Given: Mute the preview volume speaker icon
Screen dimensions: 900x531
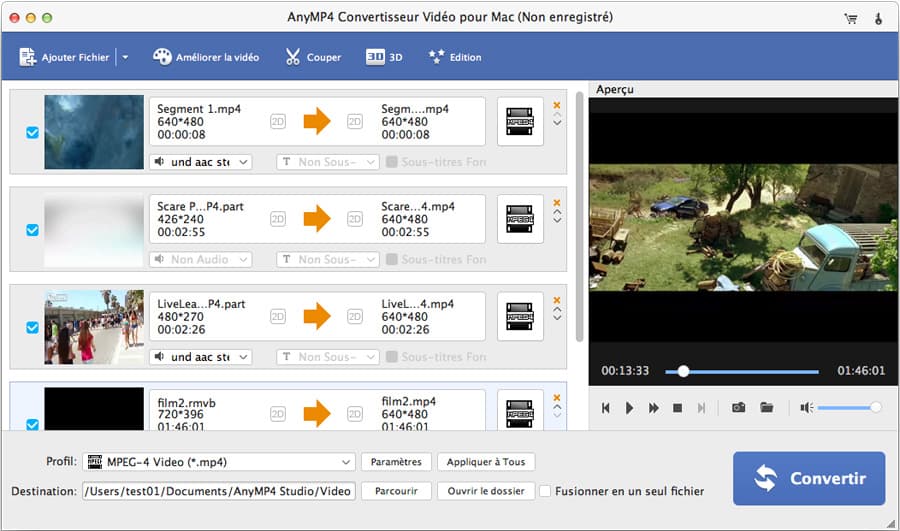Looking at the screenshot, I should 806,408.
